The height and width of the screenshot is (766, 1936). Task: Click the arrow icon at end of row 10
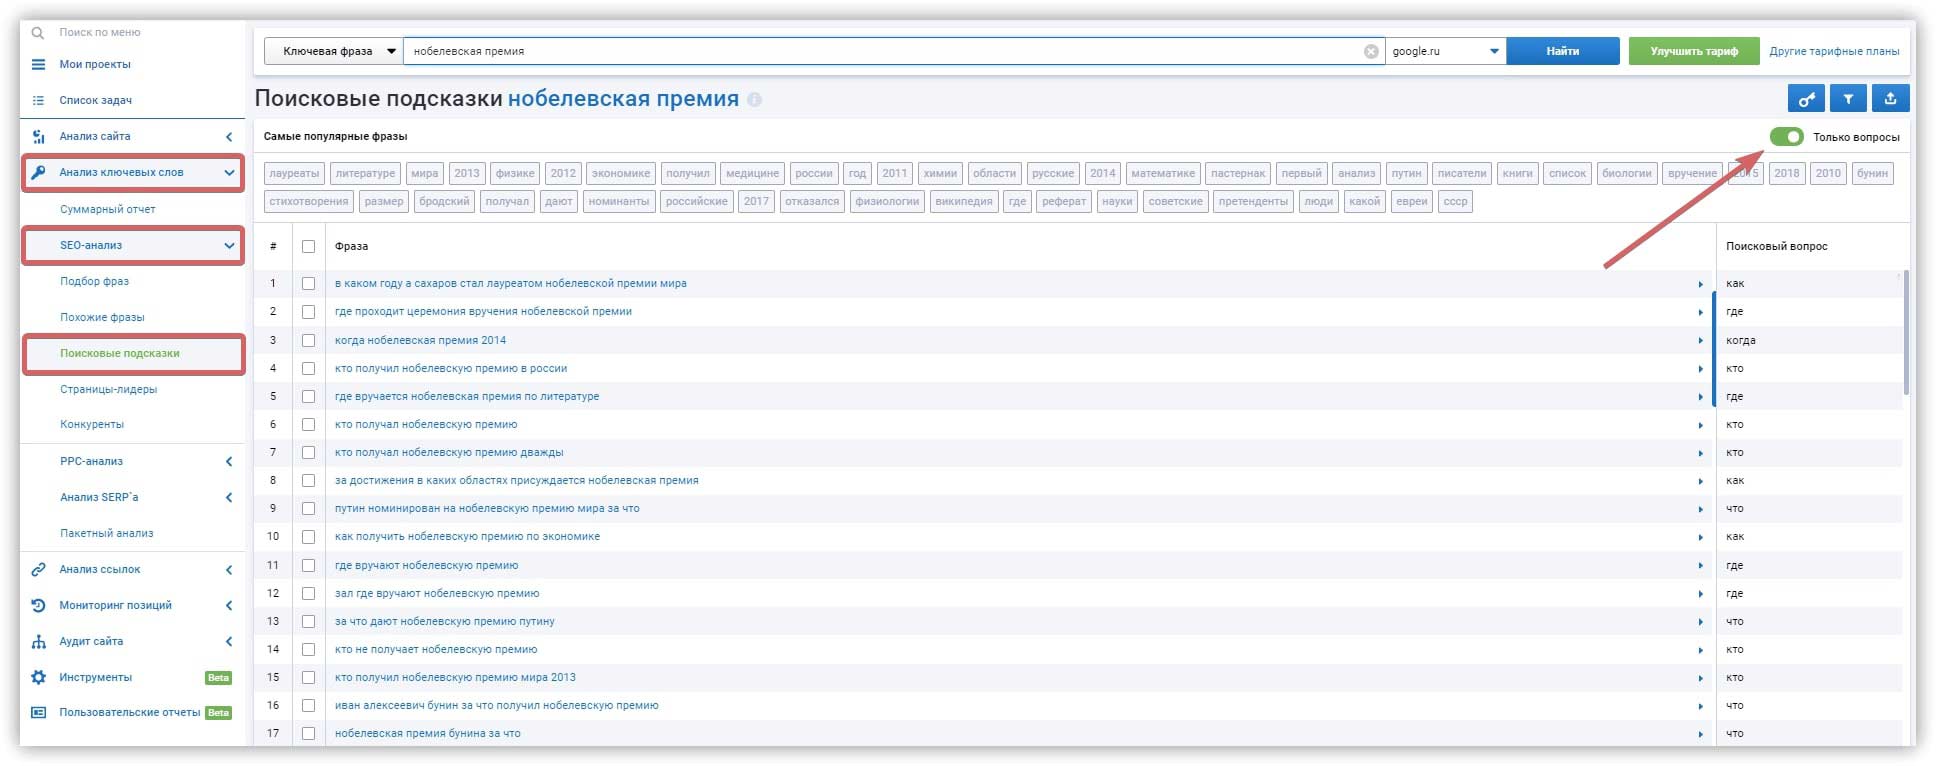[x=1700, y=537]
